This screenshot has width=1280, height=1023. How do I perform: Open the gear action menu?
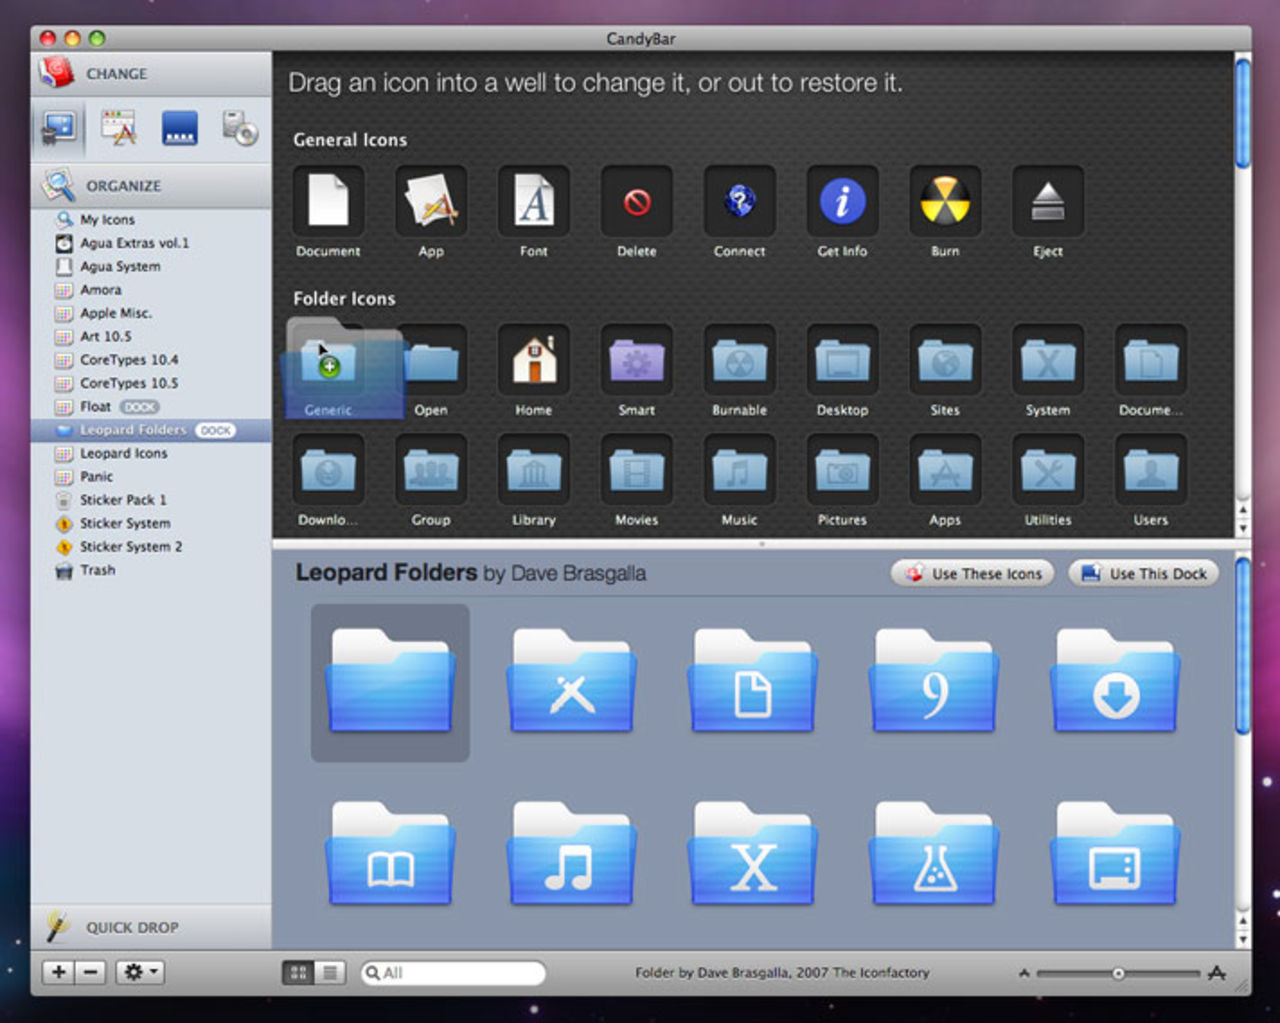pyautogui.click(x=139, y=972)
